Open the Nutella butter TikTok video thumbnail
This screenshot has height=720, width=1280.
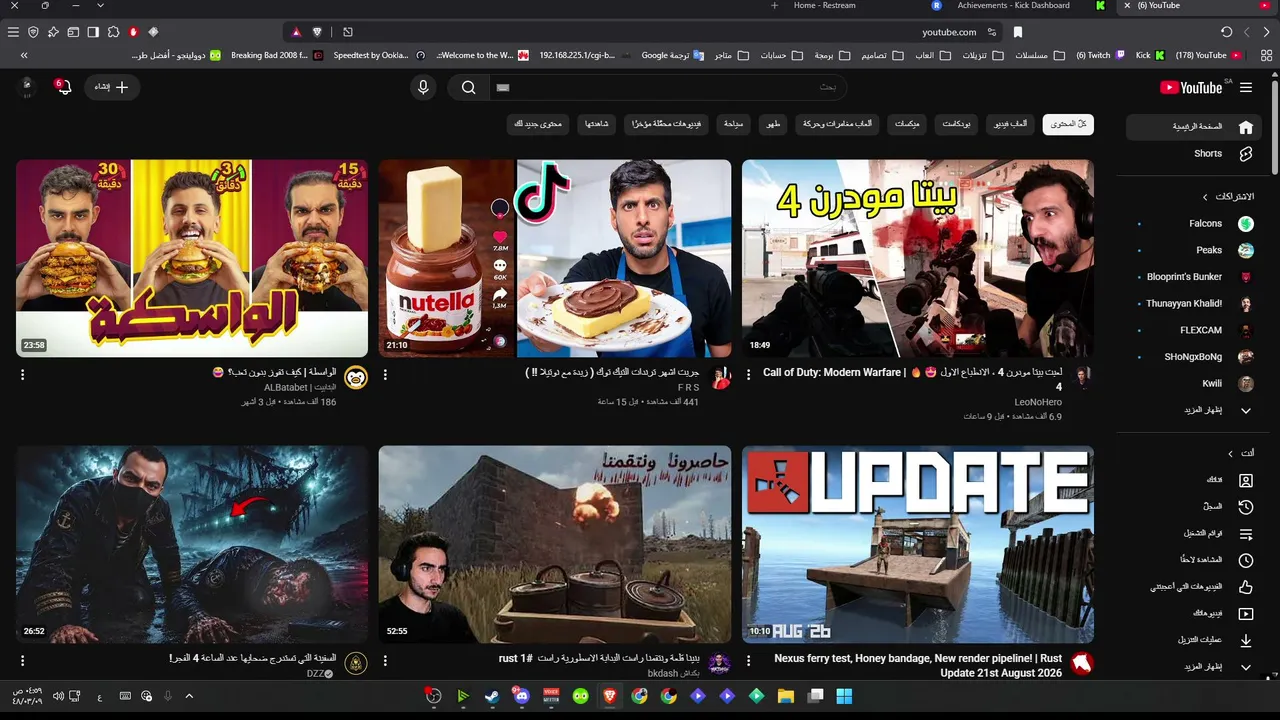pos(555,258)
